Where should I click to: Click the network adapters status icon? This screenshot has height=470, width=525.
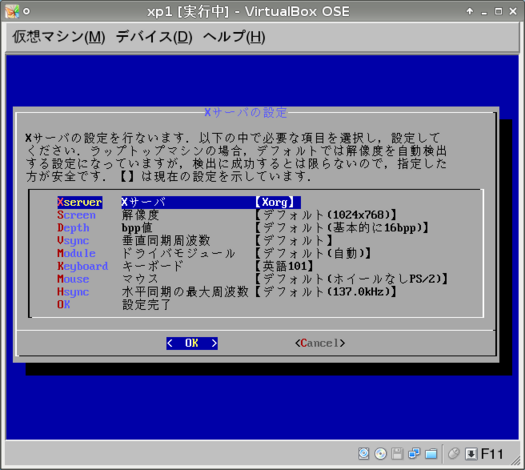coord(414,454)
